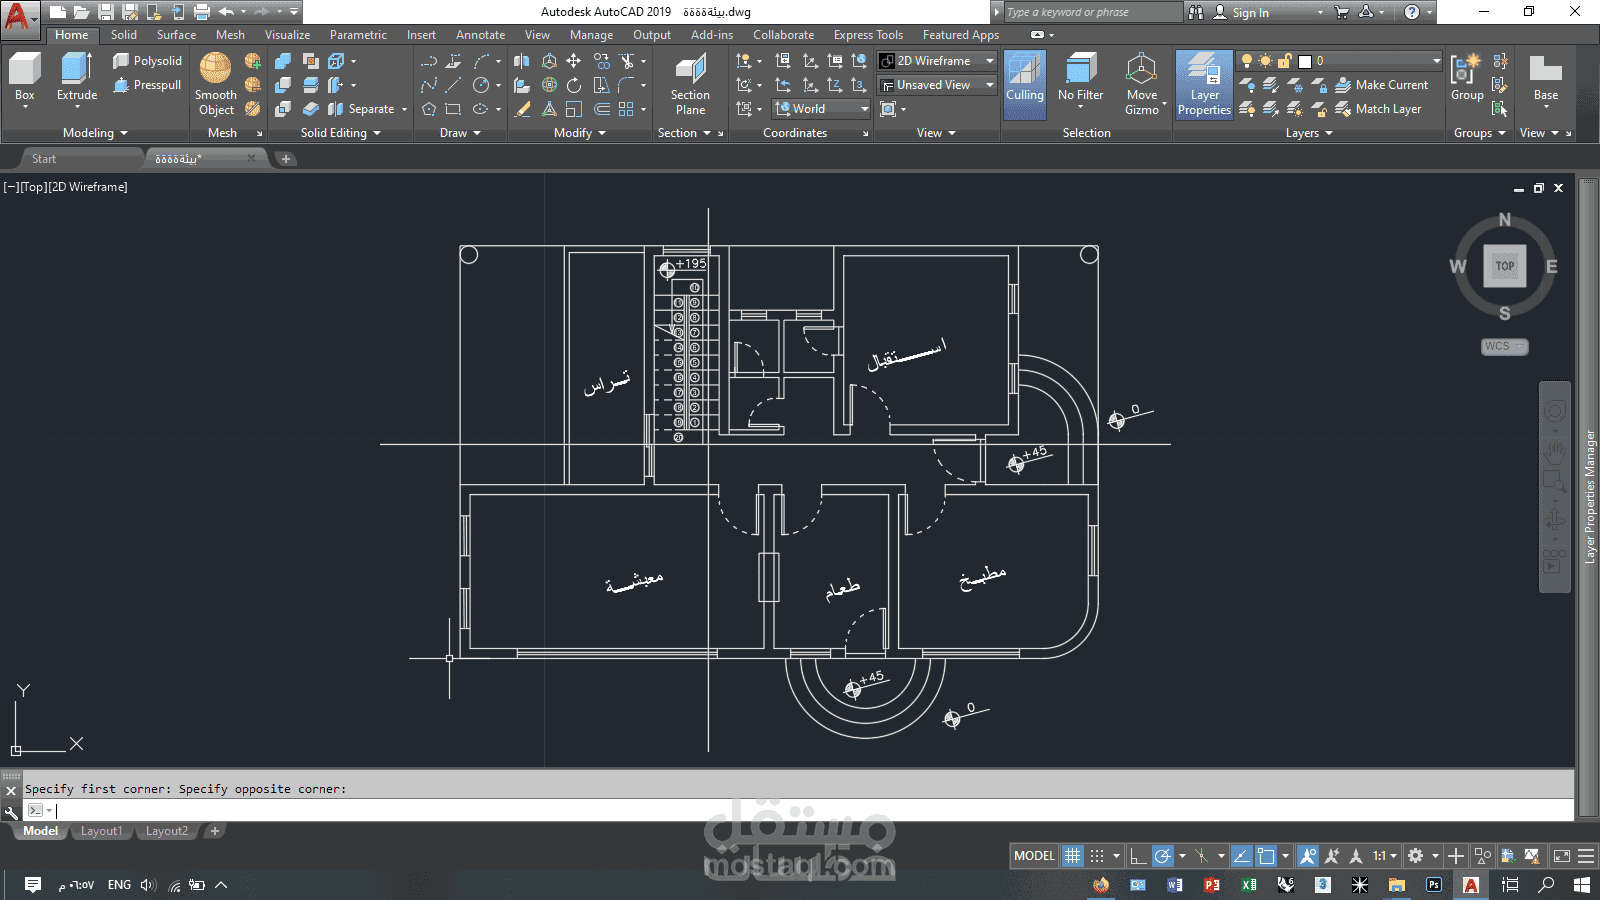Viewport: 1600px width, 900px height.
Task: Toggle ortho mode in status bar
Action: click(1138, 856)
